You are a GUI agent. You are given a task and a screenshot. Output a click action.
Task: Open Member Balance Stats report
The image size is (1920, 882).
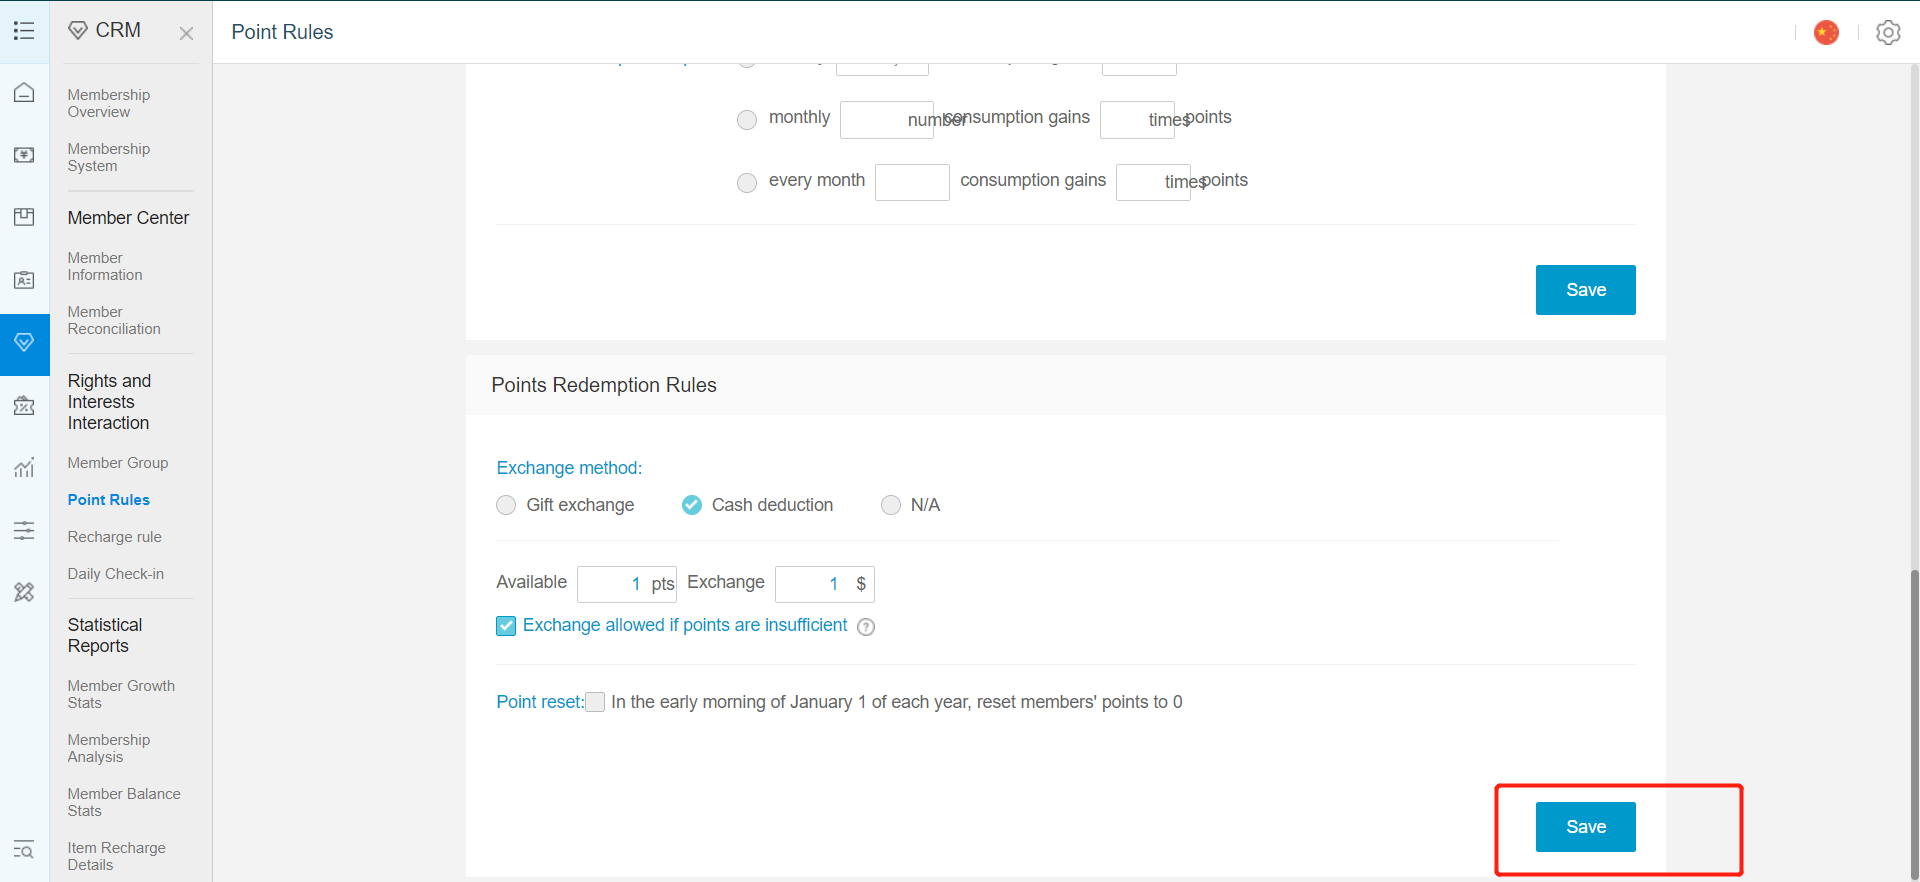[x=124, y=802]
